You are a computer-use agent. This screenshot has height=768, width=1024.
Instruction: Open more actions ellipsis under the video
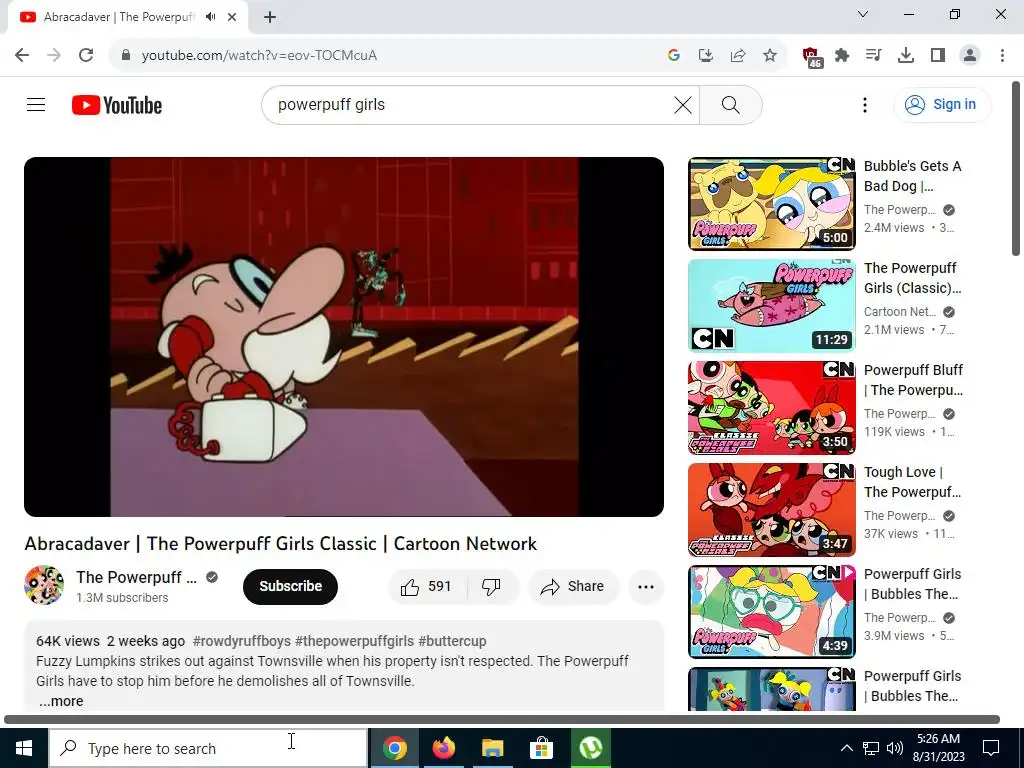click(646, 586)
